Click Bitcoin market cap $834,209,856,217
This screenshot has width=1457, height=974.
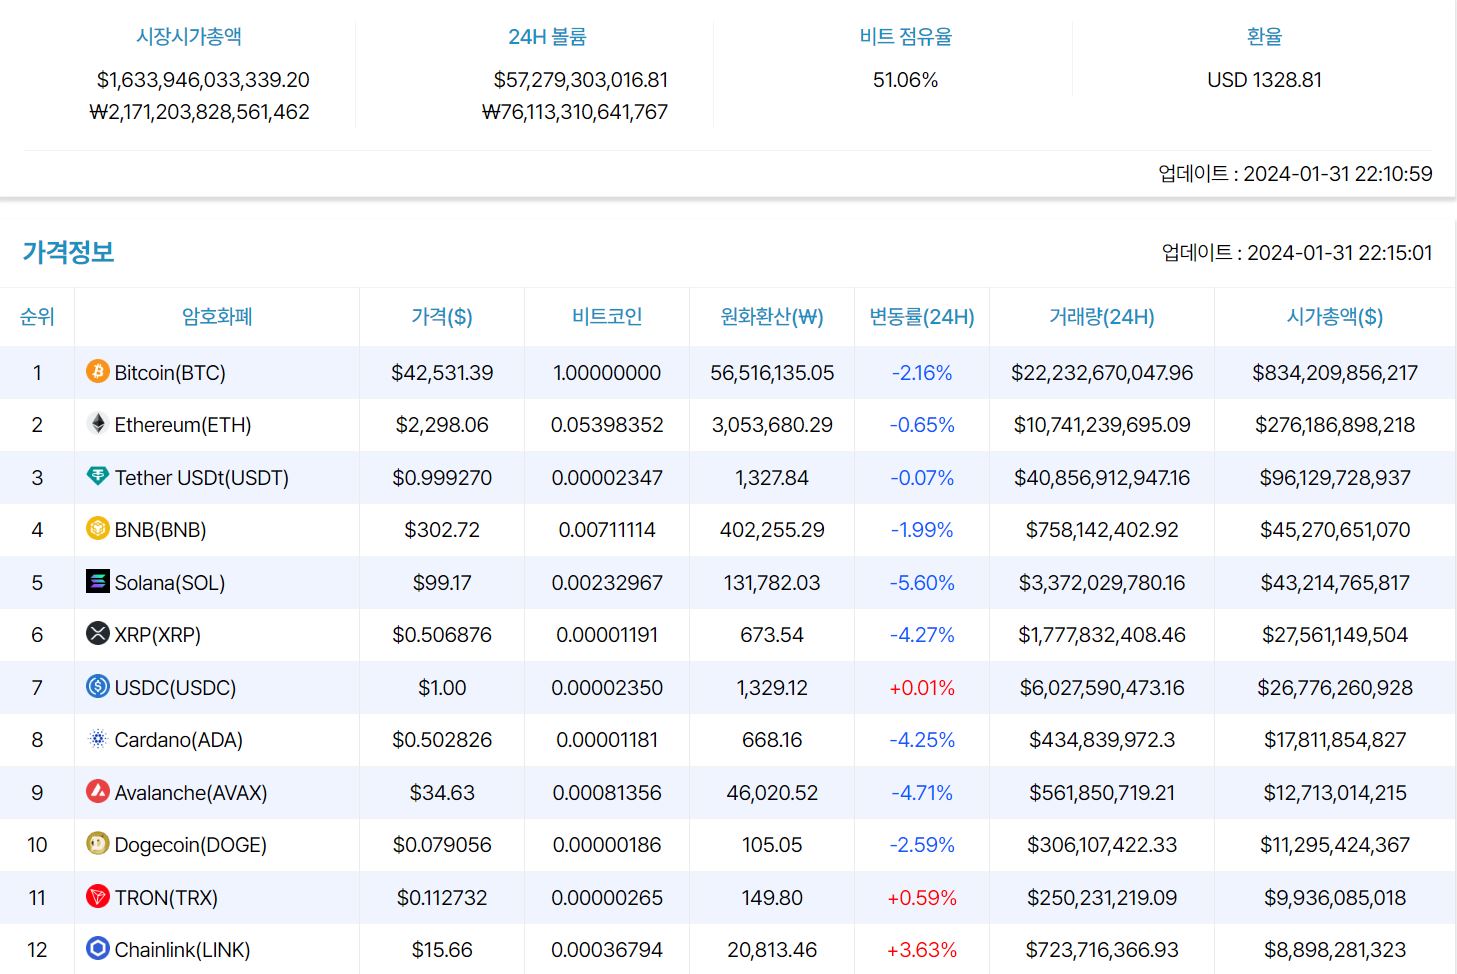[1335, 373]
